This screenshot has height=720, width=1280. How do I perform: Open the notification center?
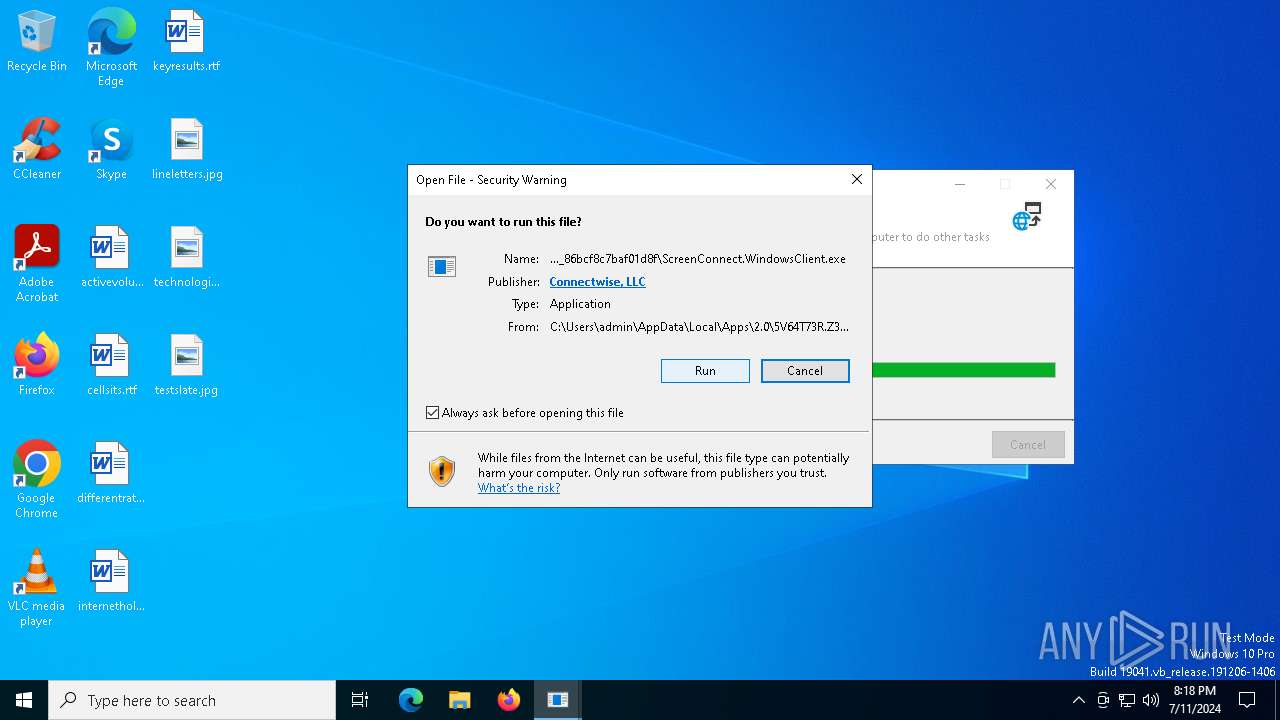click(x=1247, y=700)
